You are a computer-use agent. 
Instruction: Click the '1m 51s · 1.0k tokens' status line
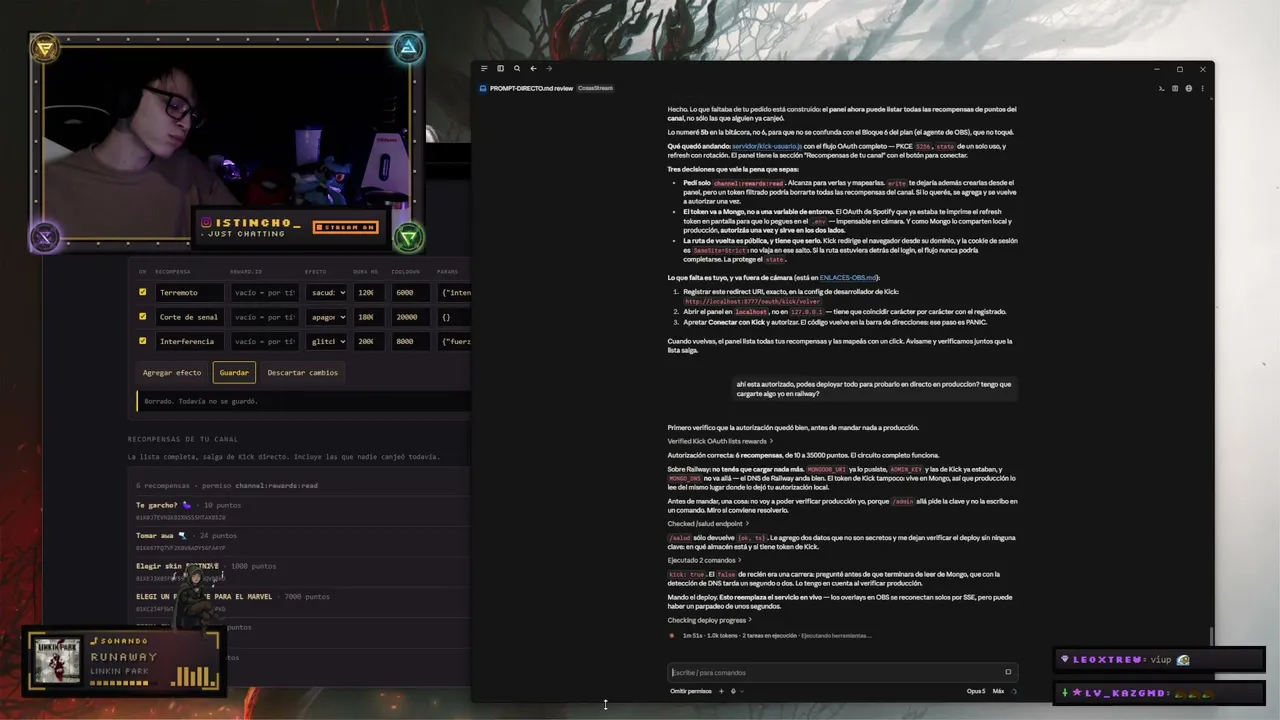[776, 636]
